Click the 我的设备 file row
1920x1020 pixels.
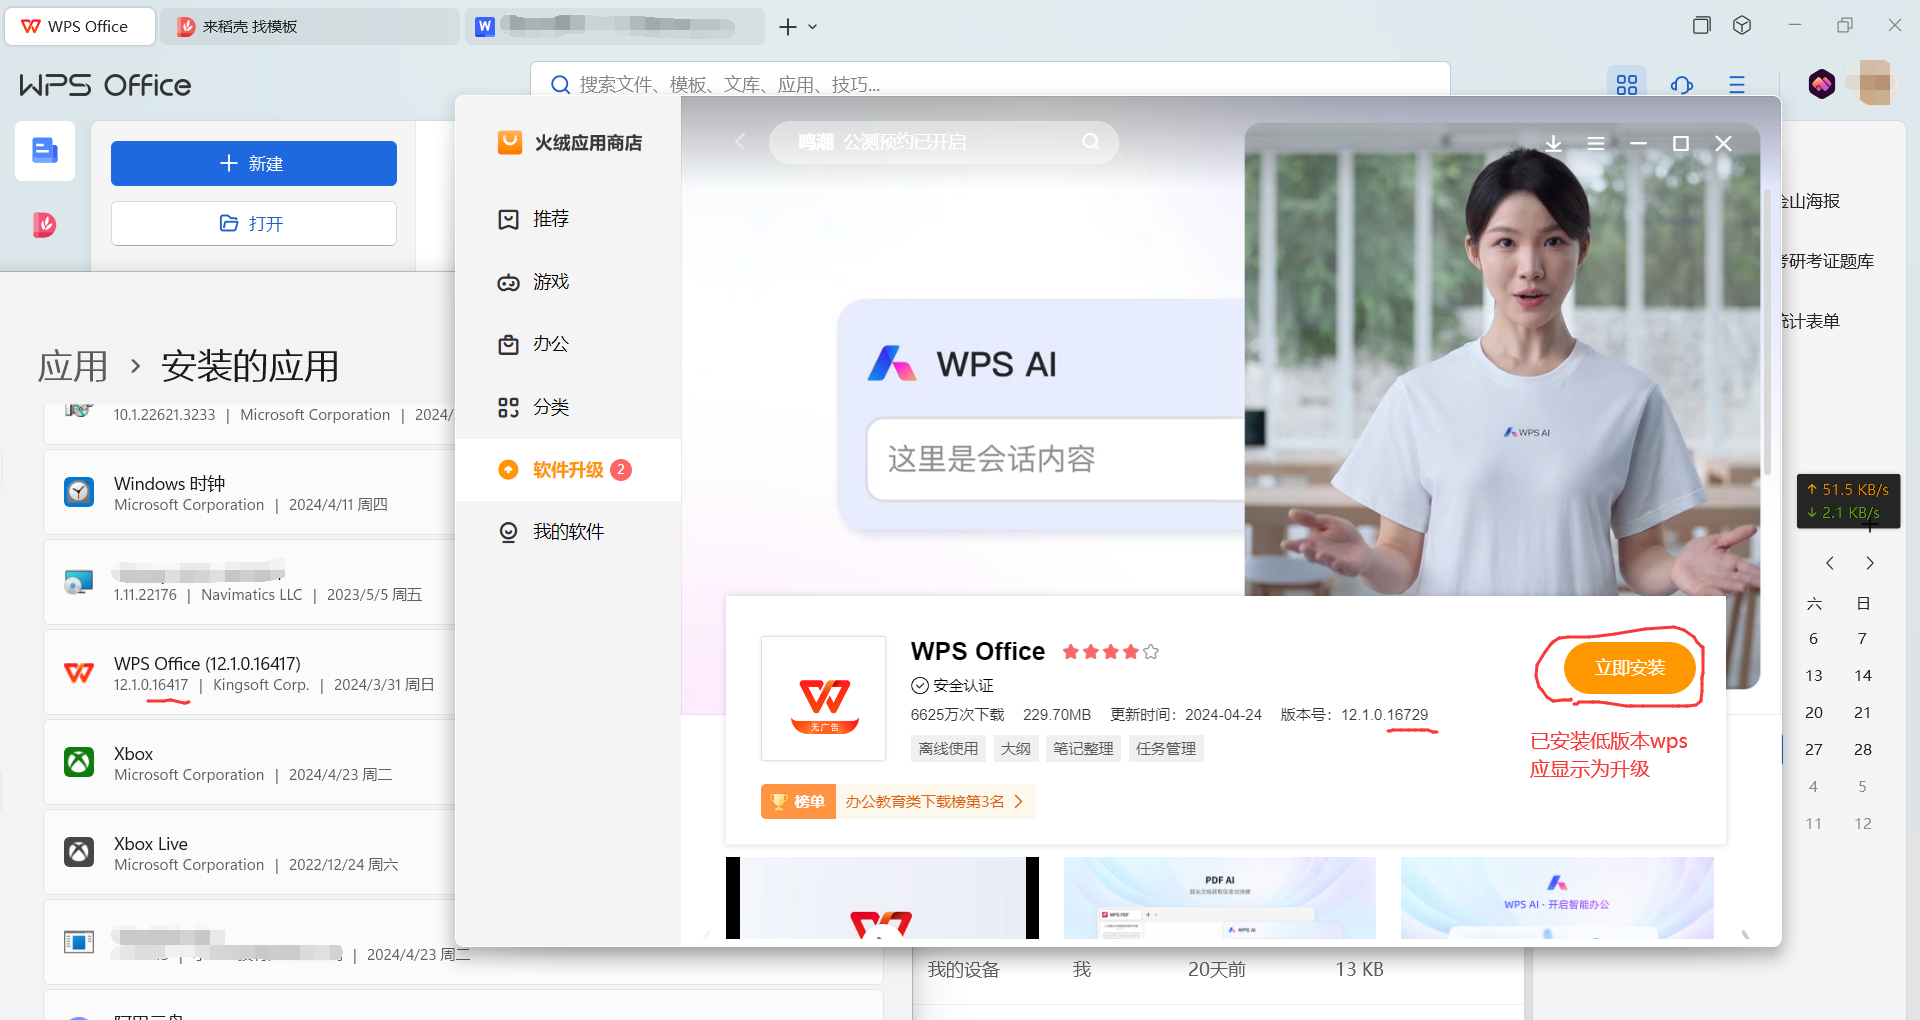click(x=1218, y=970)
